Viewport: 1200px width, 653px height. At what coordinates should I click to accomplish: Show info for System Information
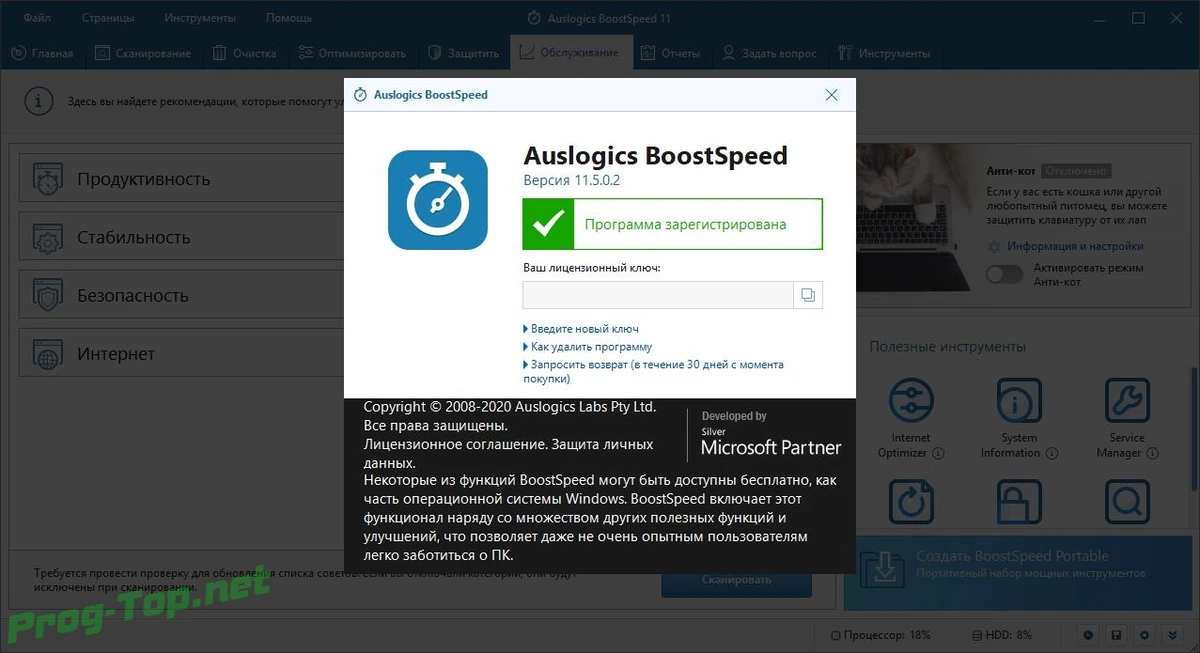(x=1052, y=453)
